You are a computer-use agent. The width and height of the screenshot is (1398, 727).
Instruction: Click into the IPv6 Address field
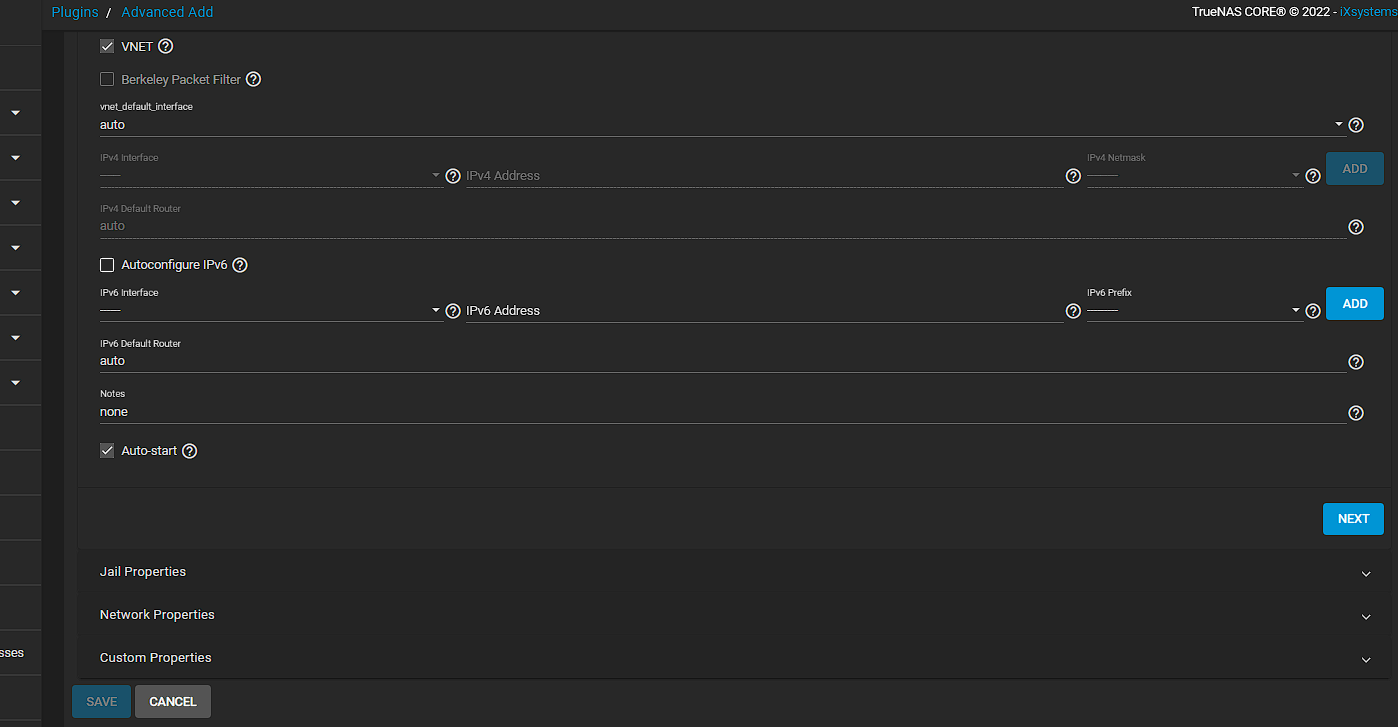[763, 311]
